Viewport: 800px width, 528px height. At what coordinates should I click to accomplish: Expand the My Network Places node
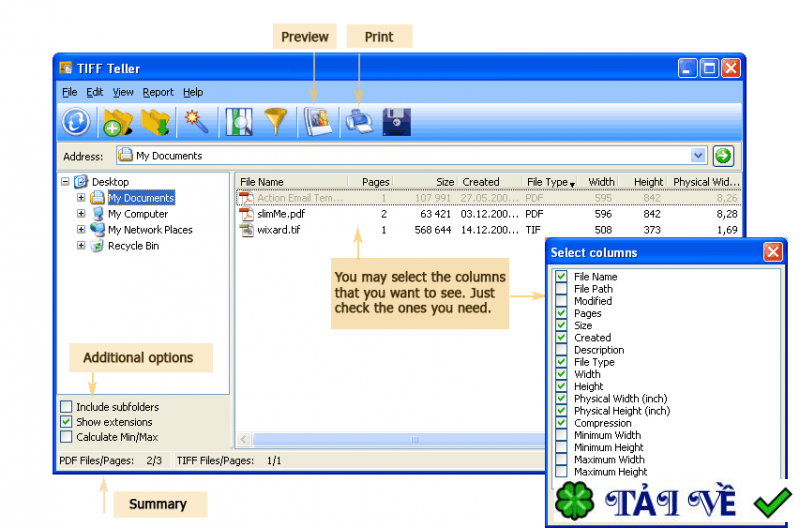coord(81,230)
